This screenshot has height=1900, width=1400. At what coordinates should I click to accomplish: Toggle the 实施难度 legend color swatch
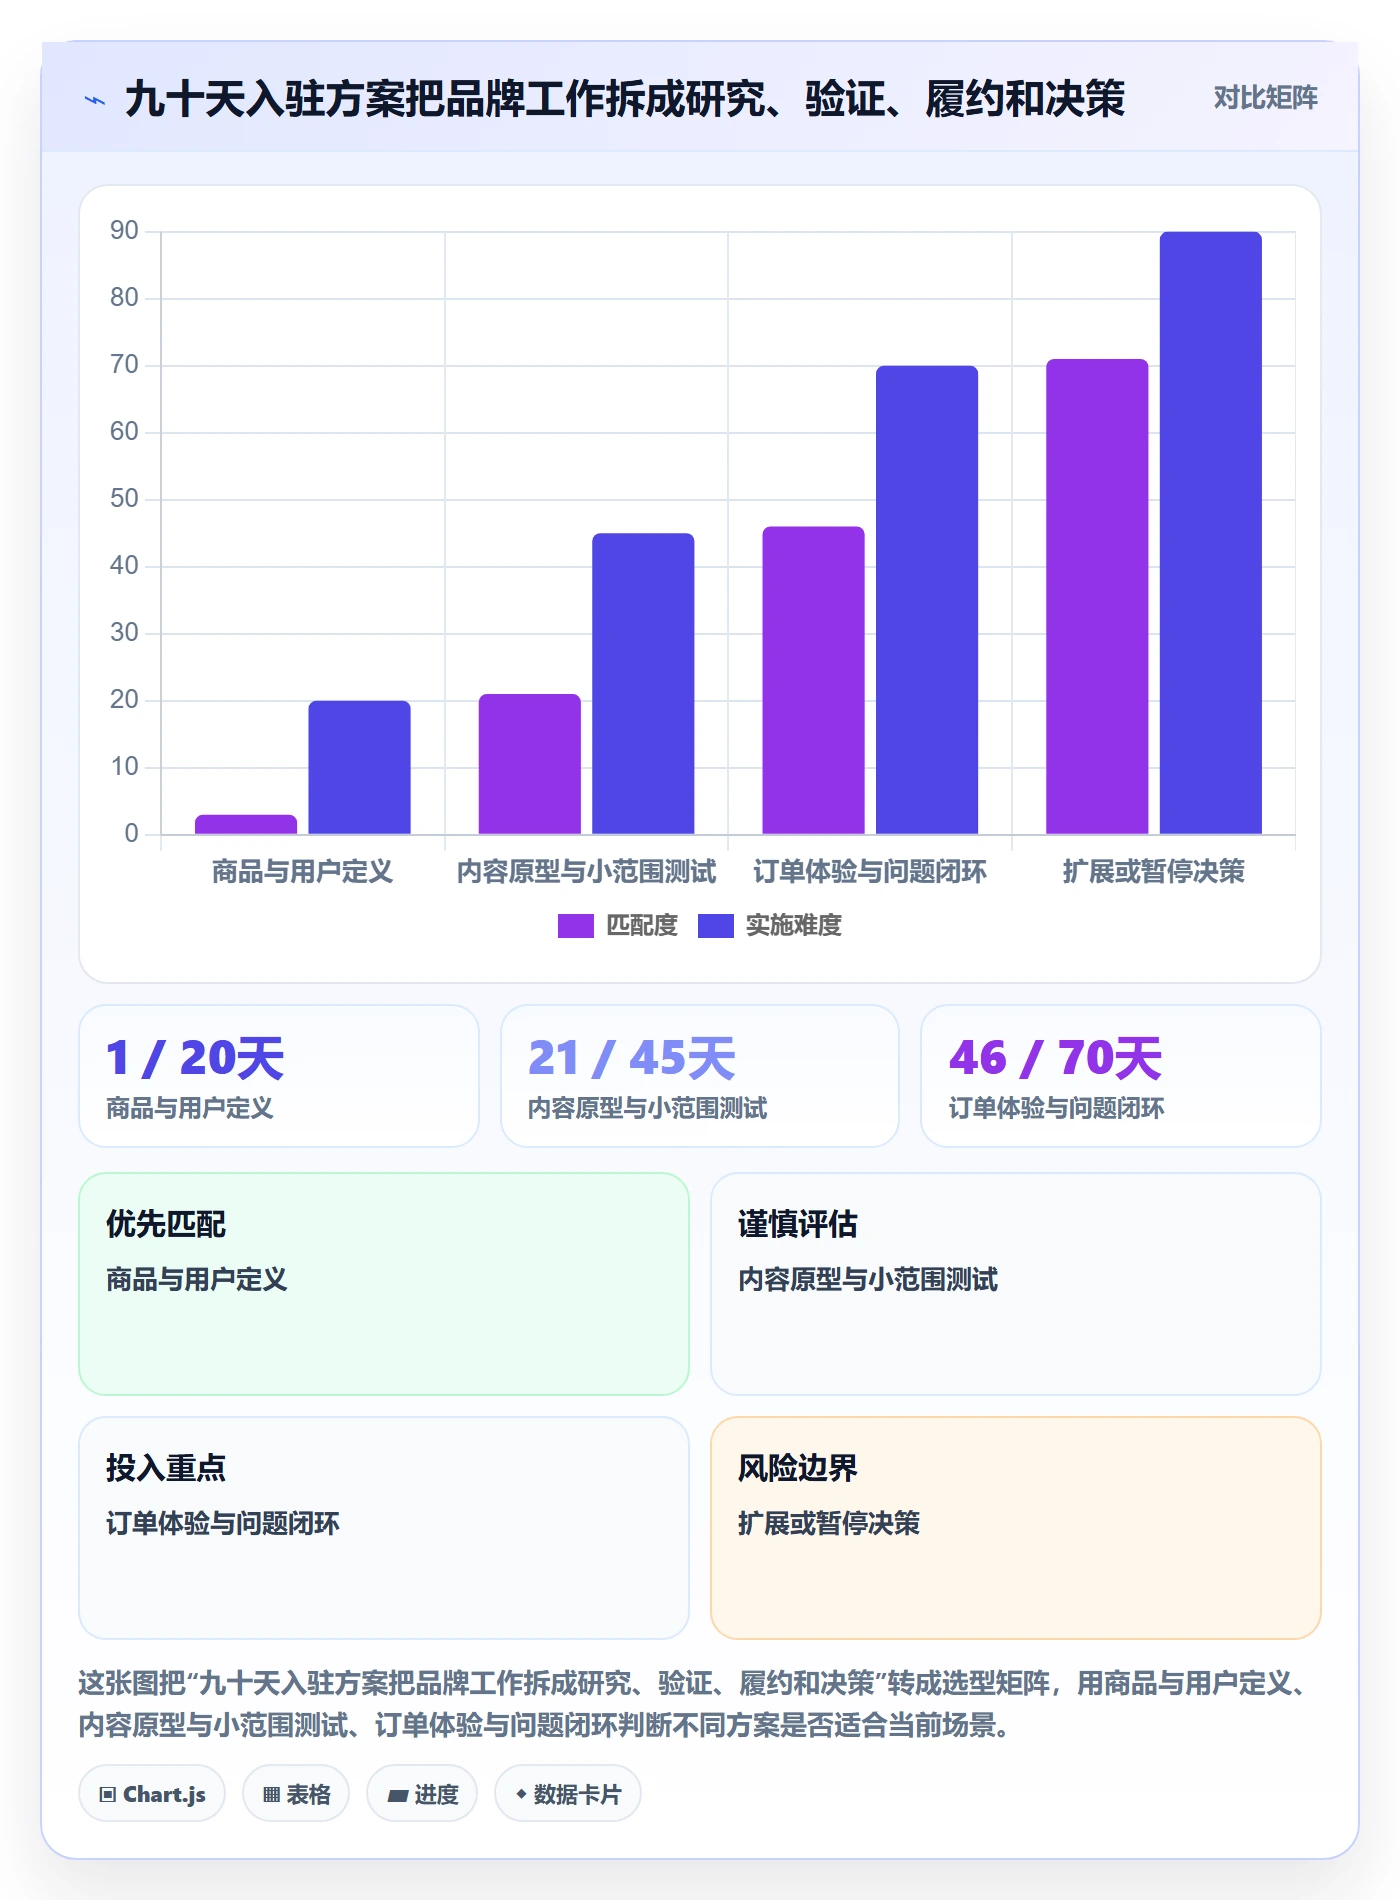[715, 926]
